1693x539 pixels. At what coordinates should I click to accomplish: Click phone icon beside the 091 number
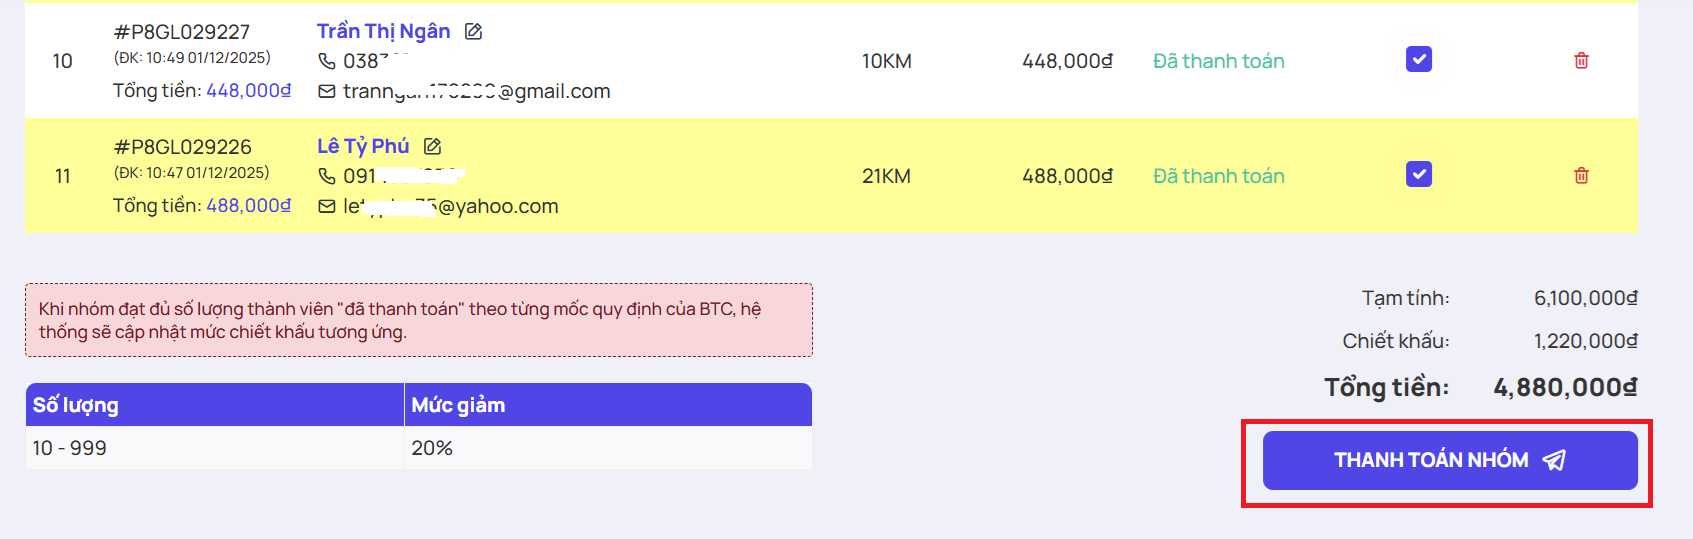327,176
